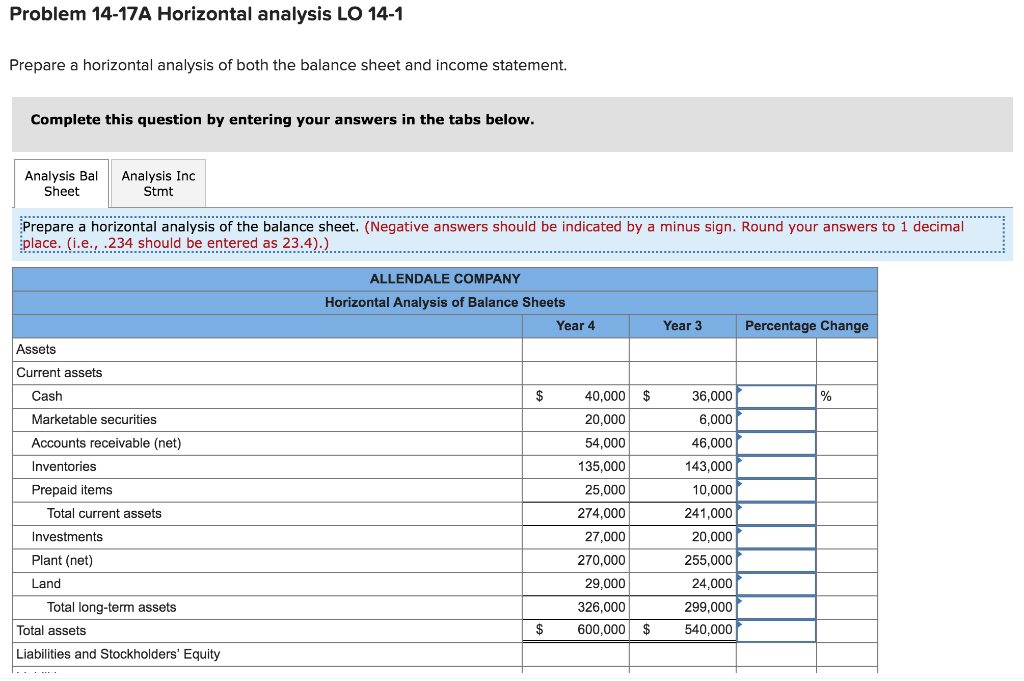The width and height of the screenshot is (1024, 681).
Task: Click the ALLENDALE COMPANY title bar
Action: coord(445,278)
